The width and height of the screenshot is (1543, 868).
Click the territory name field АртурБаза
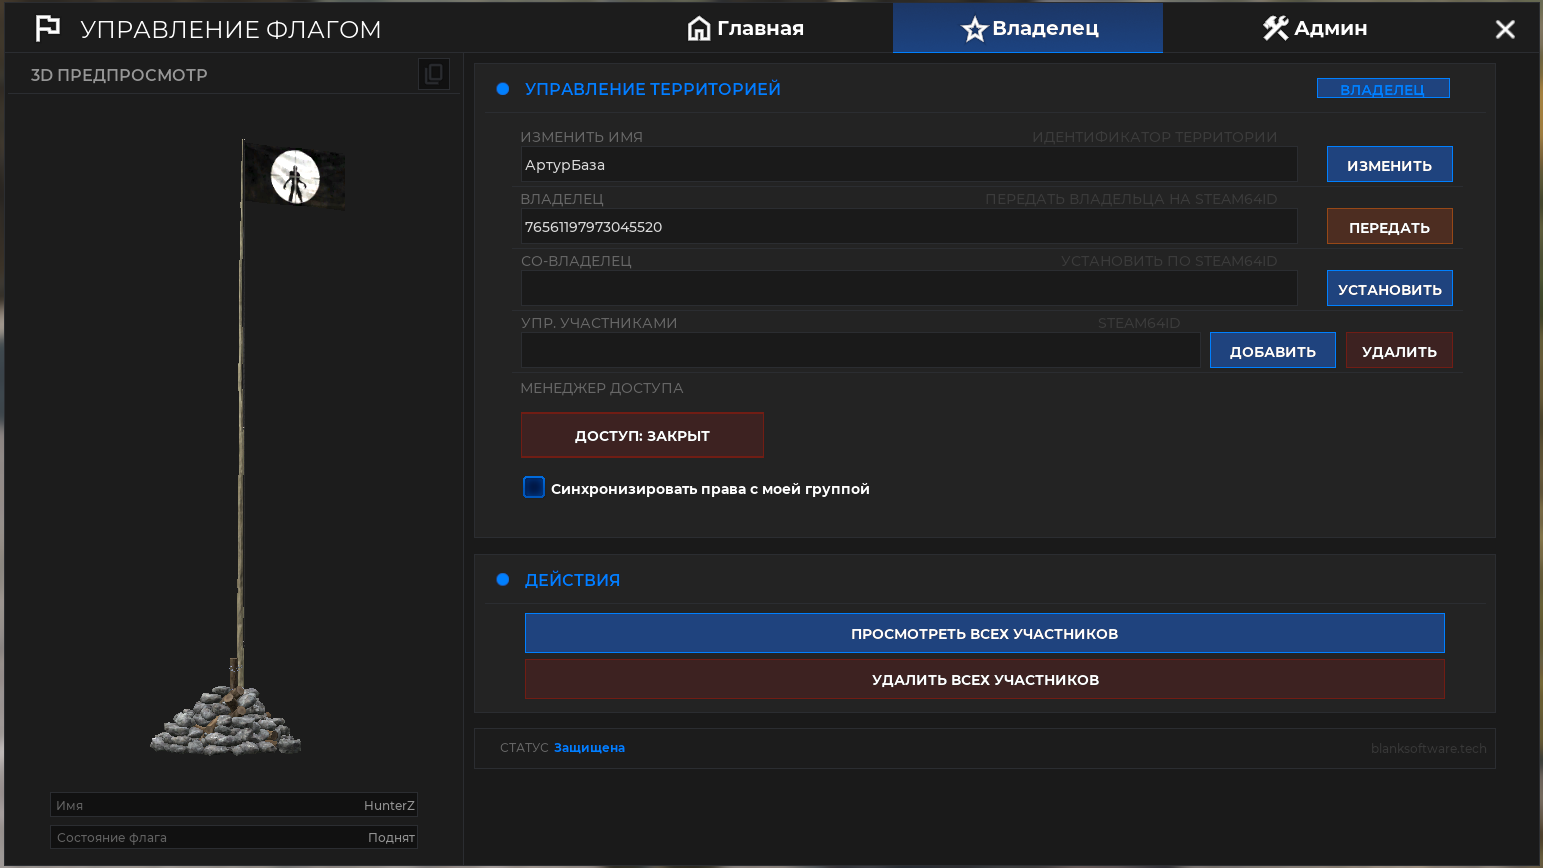pos(909,165)
